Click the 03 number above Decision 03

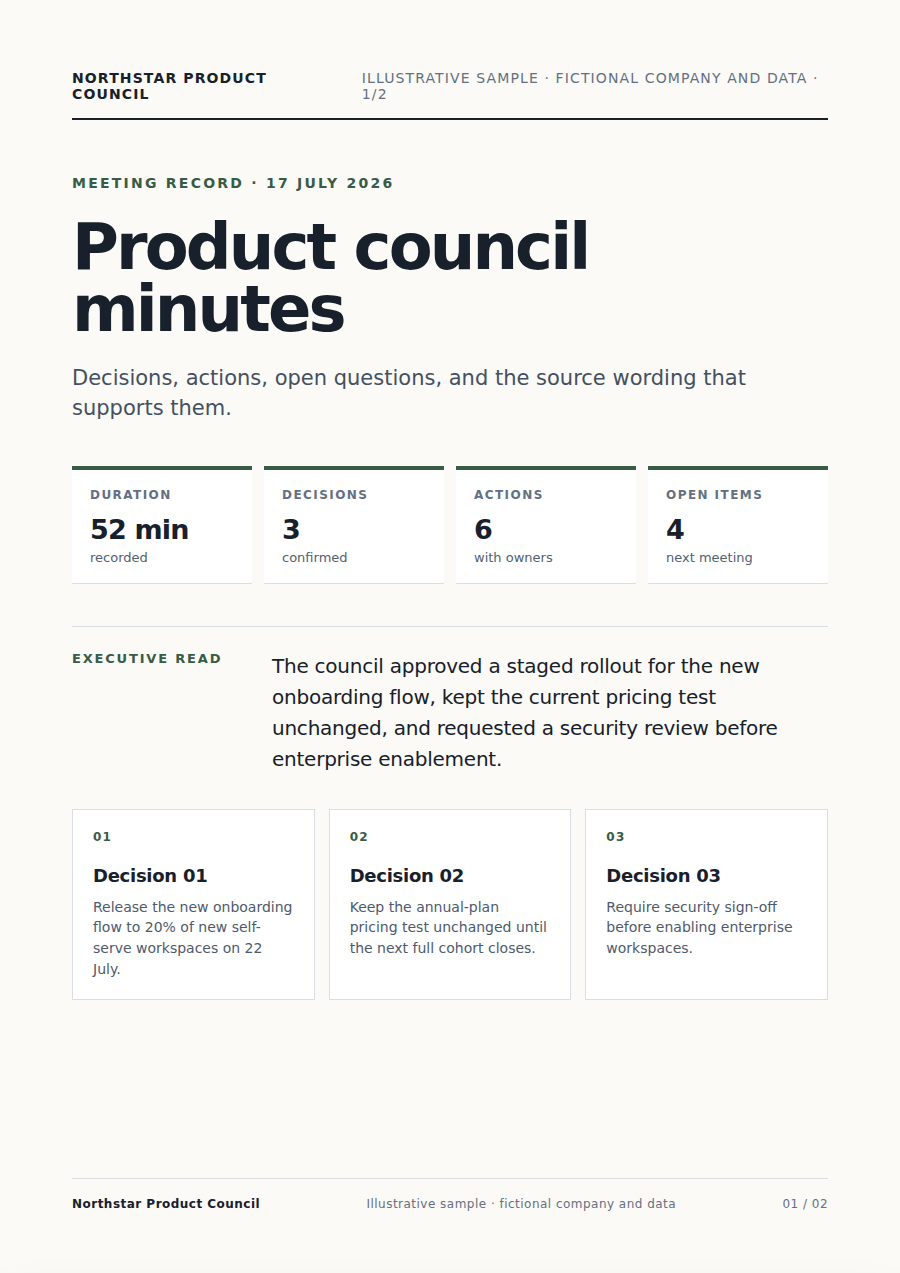pos(615,837)
